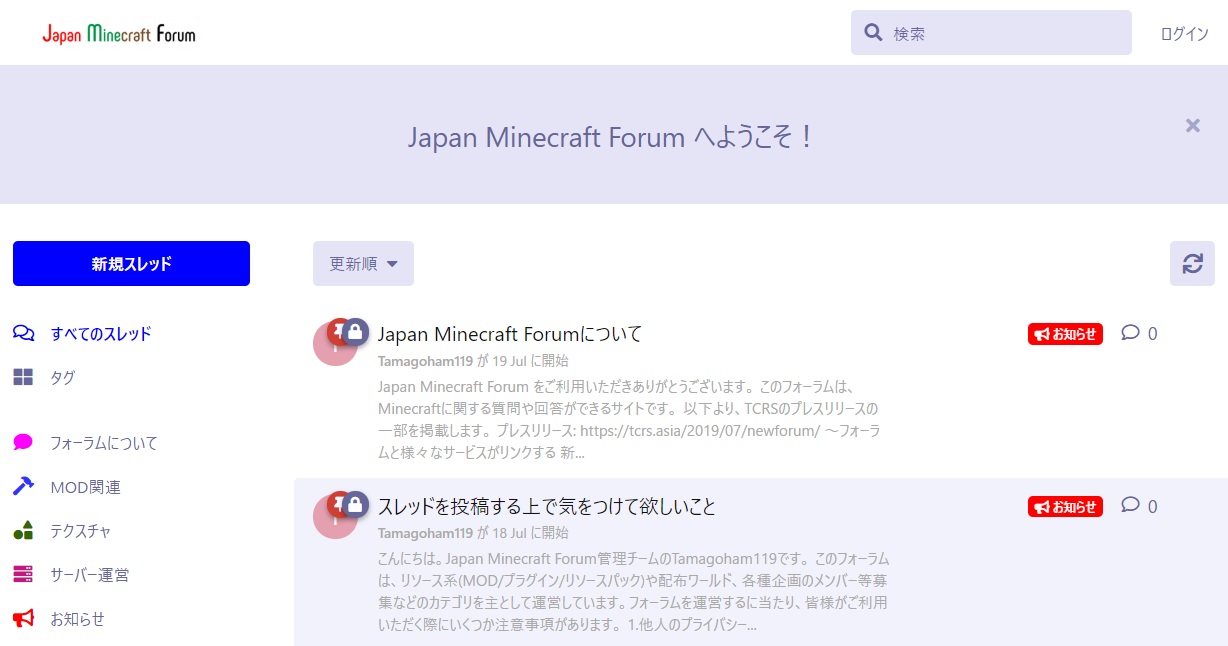Focus the 検索 search field
The width and height of the screenshot is (1228, 646).
[x=991, y=33]
